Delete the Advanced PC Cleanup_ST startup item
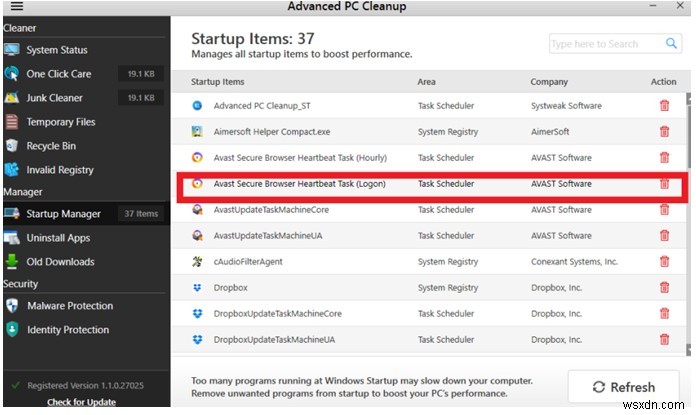Image resolution: width=696 pixels, height=415 pixels. (x=664, y=105)
